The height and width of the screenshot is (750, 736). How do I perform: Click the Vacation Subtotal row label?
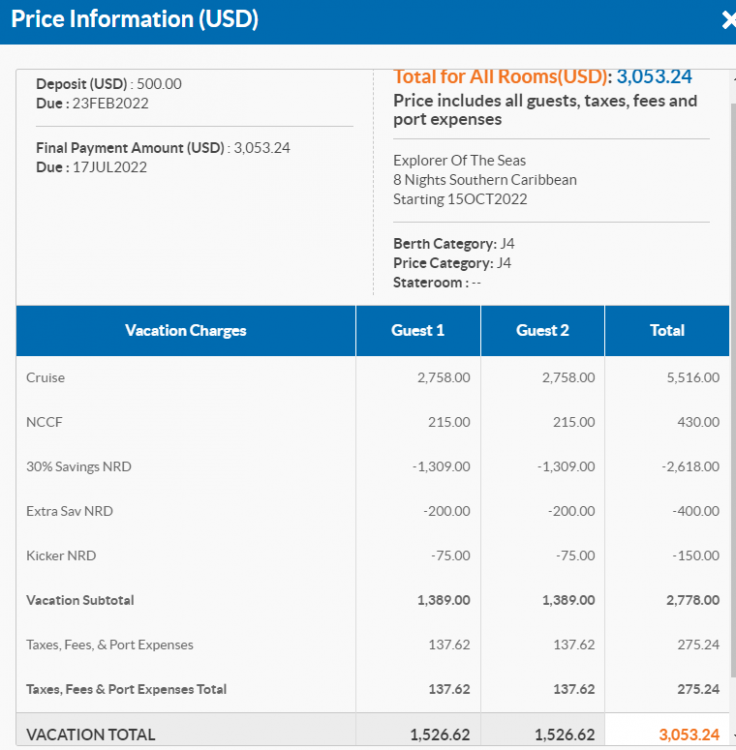(80, 600)
